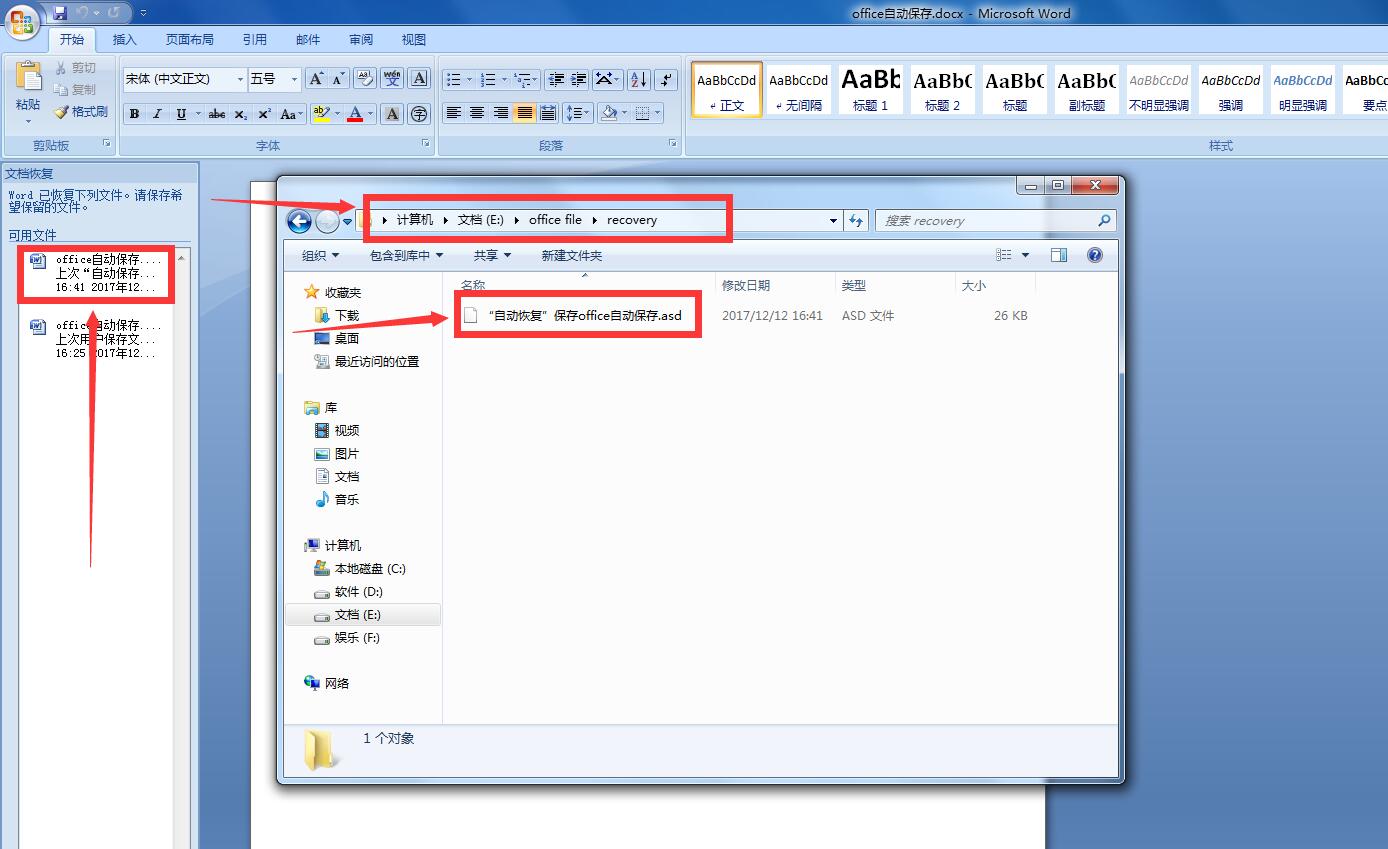Click the Explorer Help question mark icon
1388x849 pixels.
coord(1095,255)
